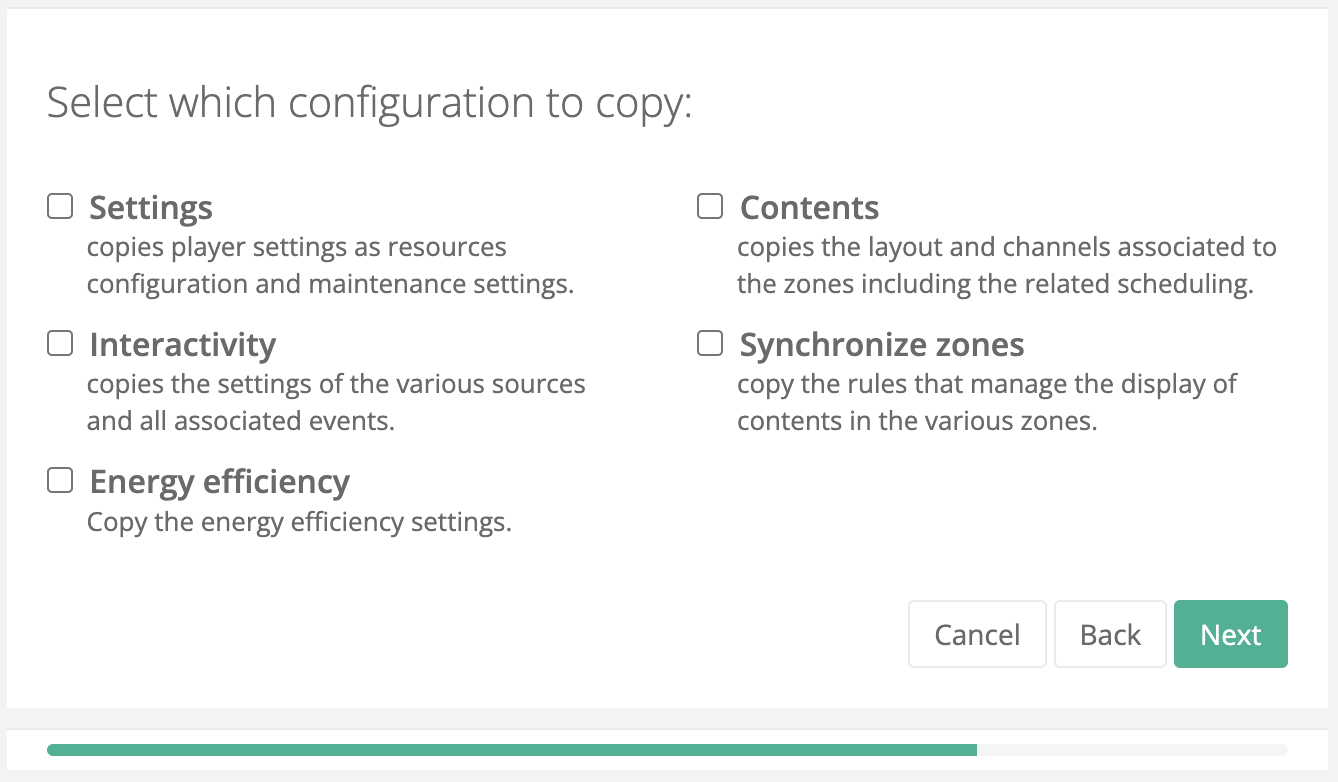Click the player settings description text
The image size is (1338, 782).
click(330, 266)
